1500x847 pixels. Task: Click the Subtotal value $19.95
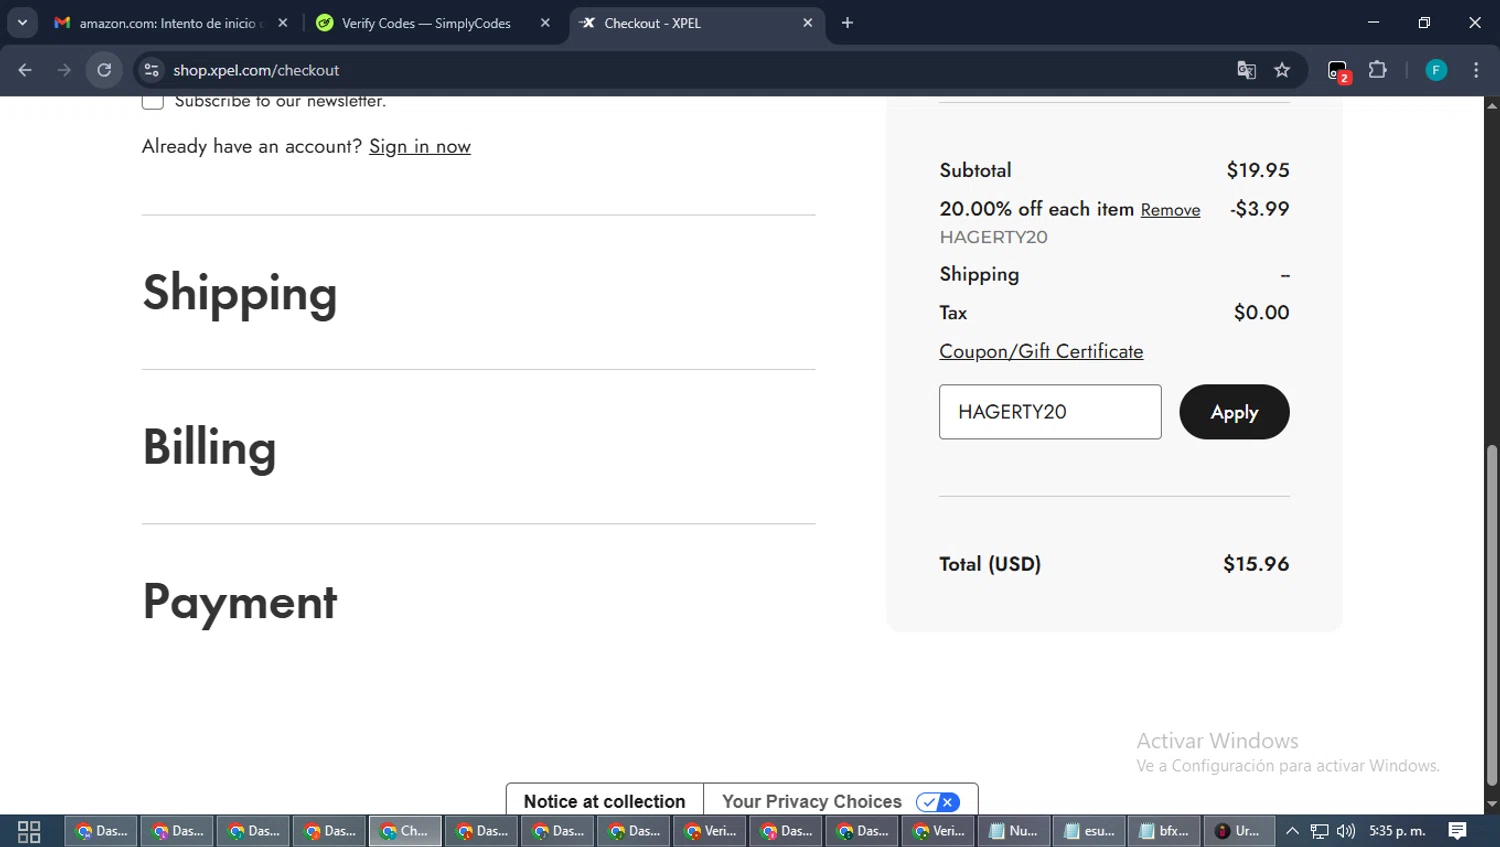tap(1258, 170)
